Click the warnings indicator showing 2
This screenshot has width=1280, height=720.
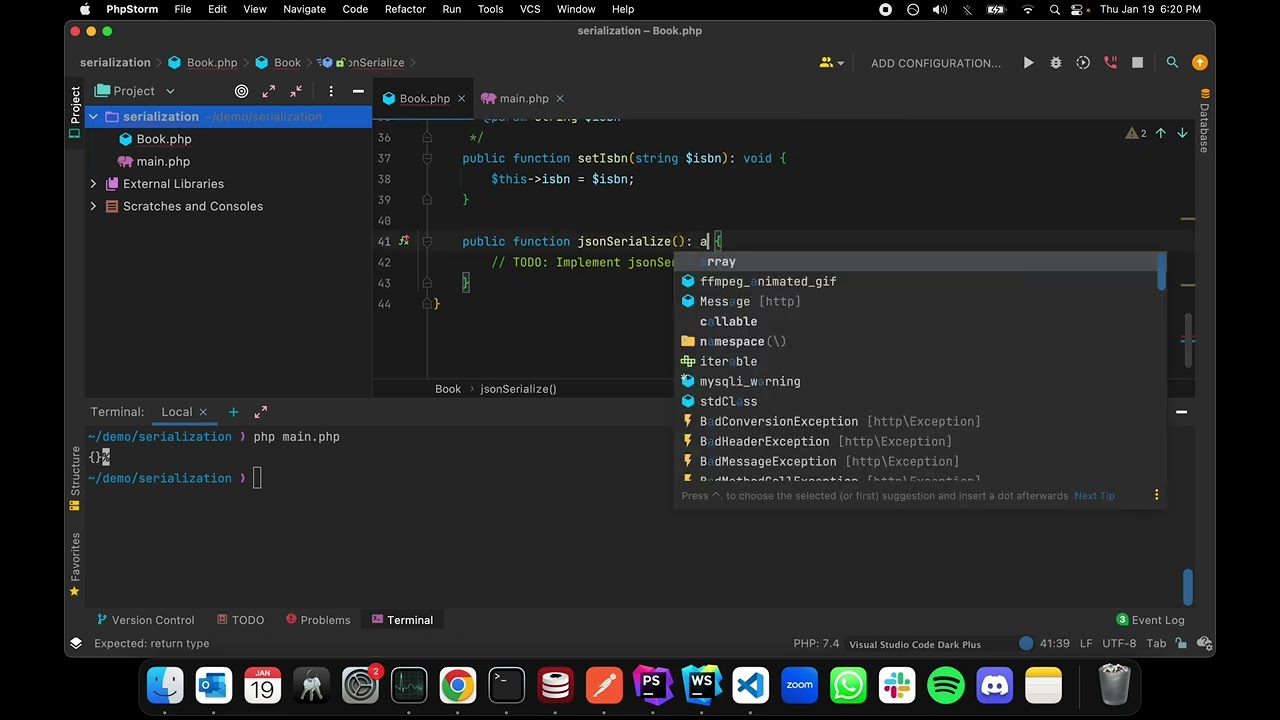[1137, 133]
